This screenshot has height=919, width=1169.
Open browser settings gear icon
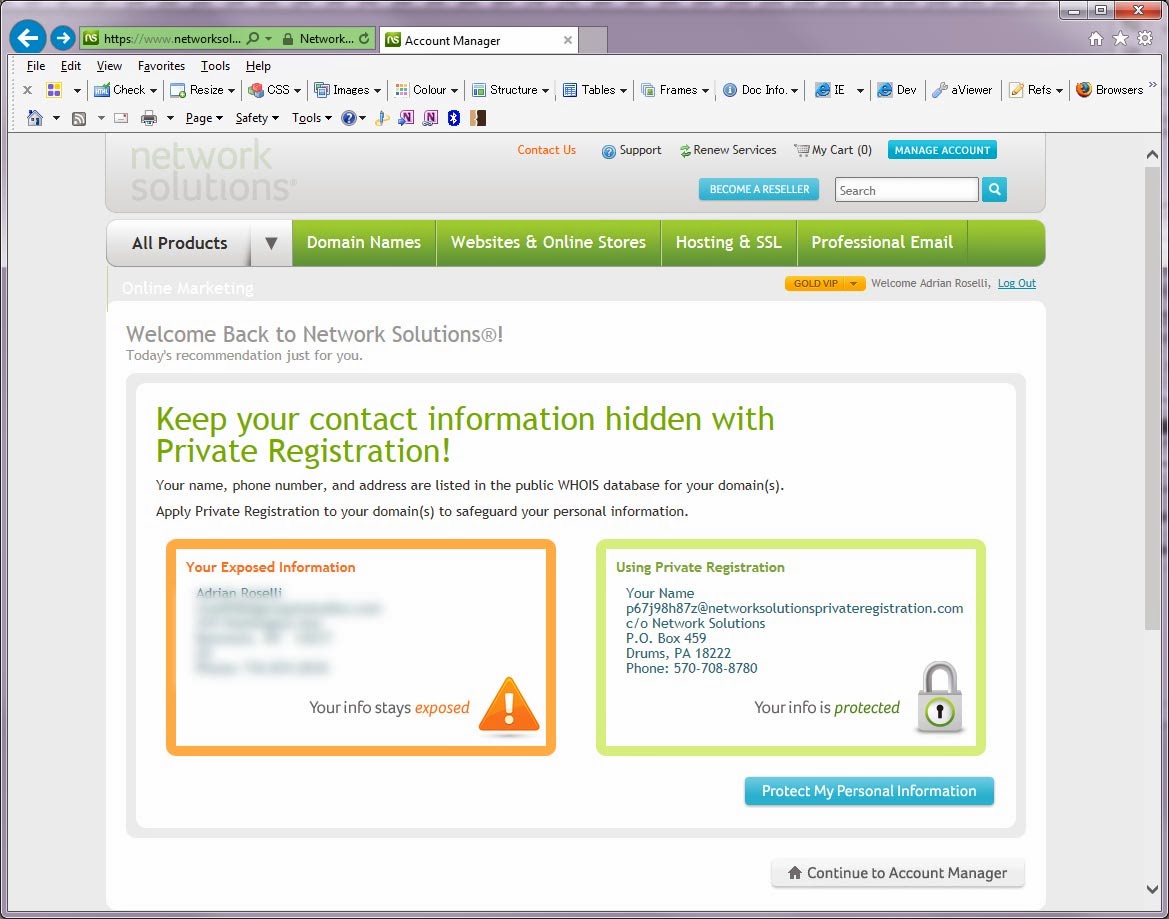(x=1145, y=39)
